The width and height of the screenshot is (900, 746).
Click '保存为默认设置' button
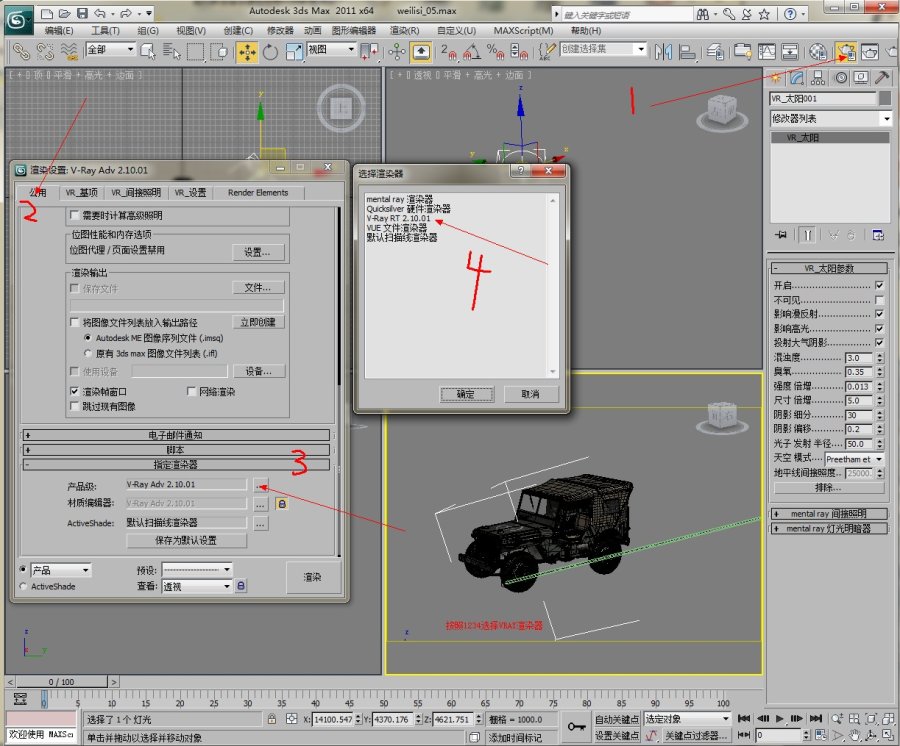(x=187, y=541)
